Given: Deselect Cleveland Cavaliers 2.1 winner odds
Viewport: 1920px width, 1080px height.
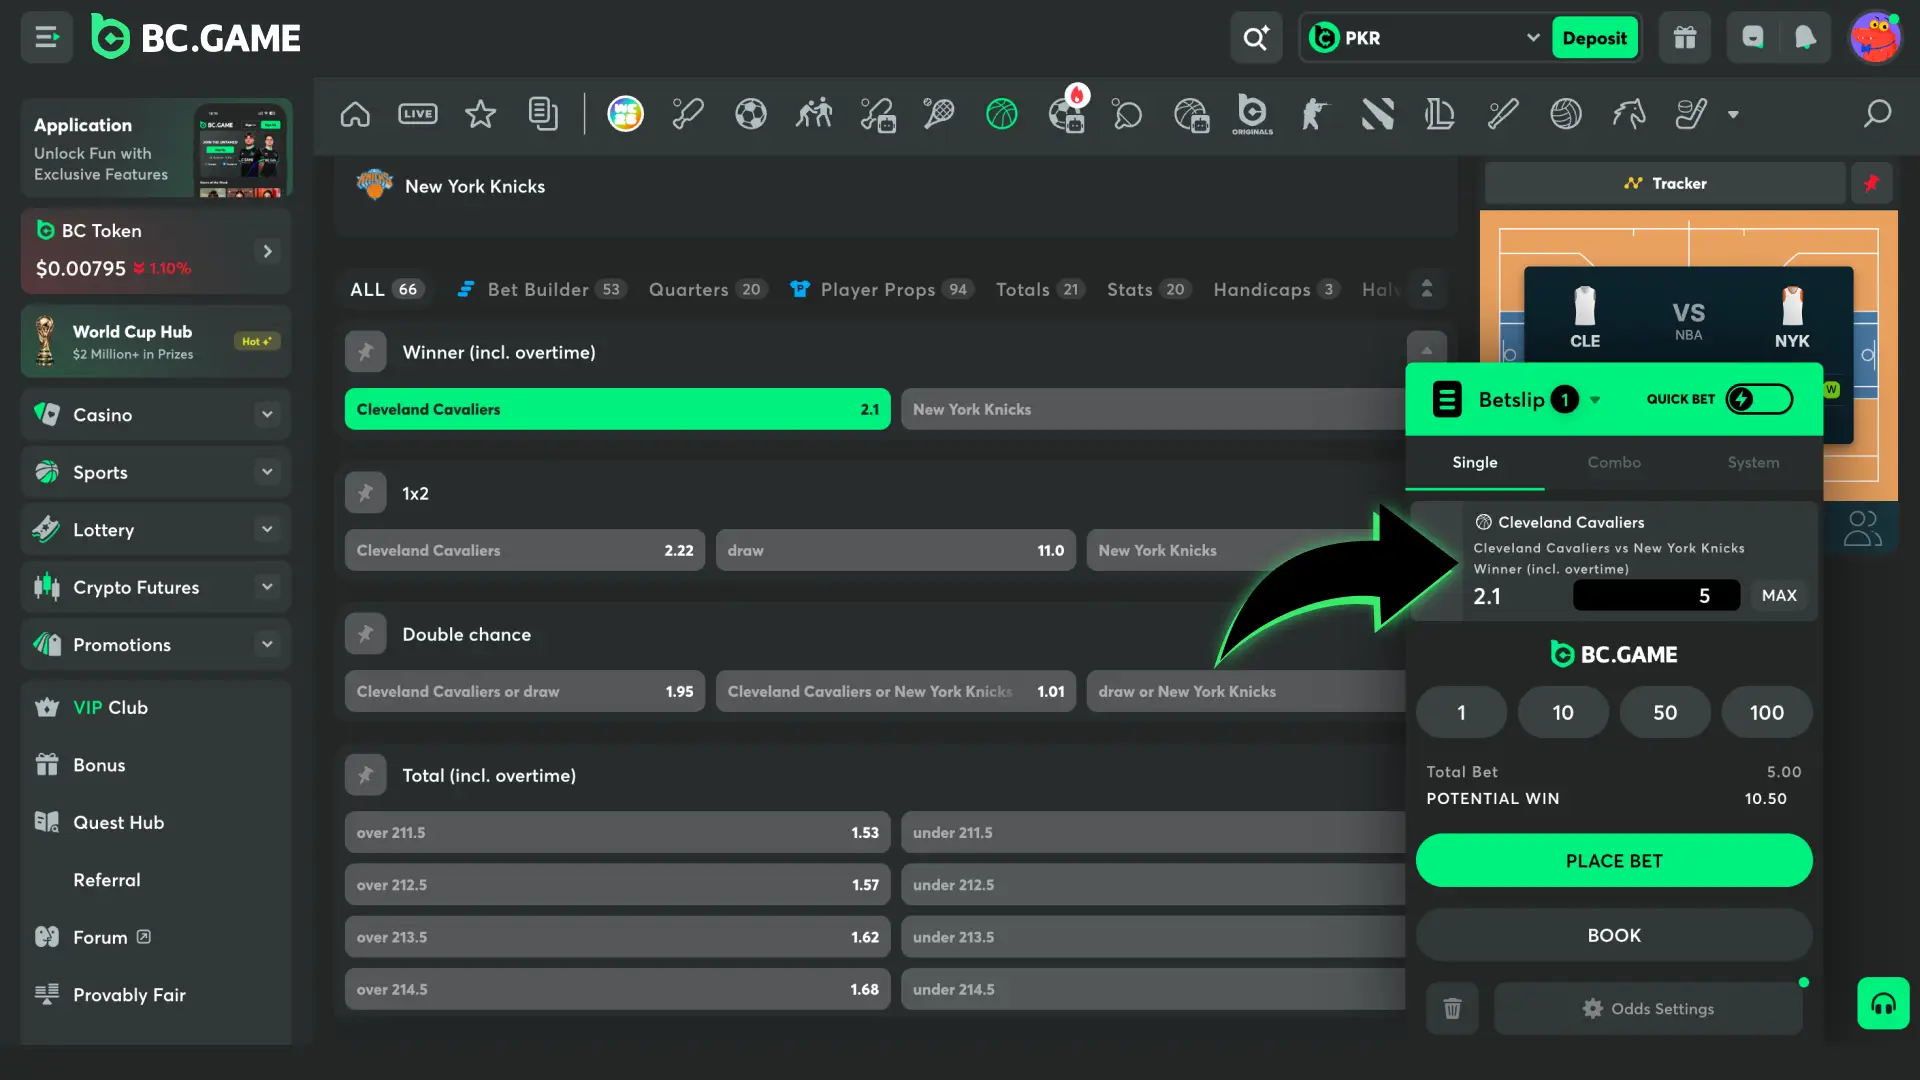Looking at the screenshot, I should 618,409.
